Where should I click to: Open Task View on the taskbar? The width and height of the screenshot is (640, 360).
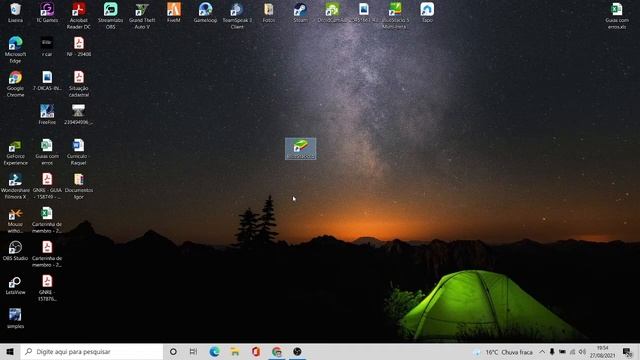[193, 351]
